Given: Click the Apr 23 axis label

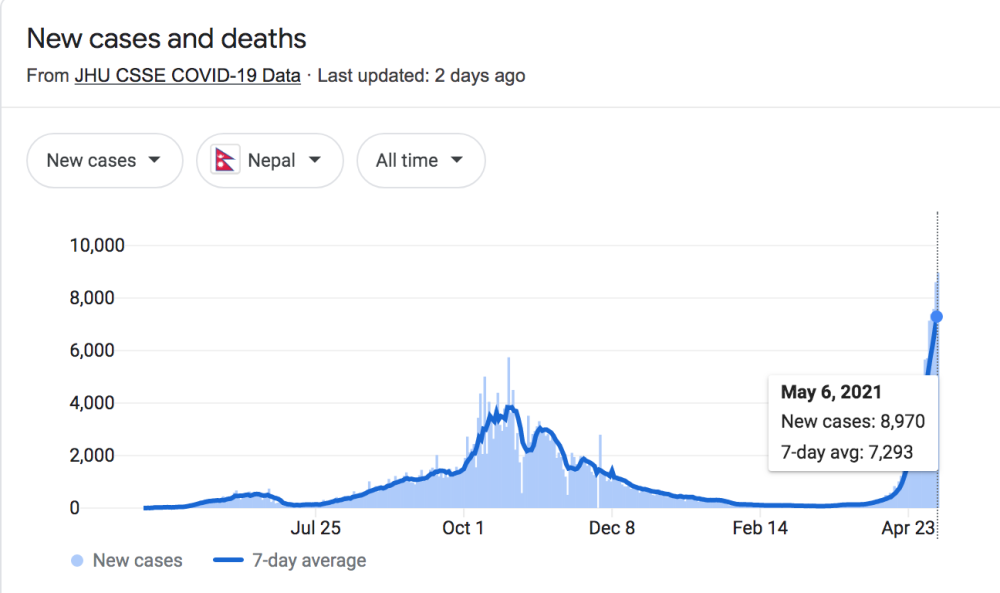Looking at the screenshot, I should pyautogui.click(x=908, y=528).
